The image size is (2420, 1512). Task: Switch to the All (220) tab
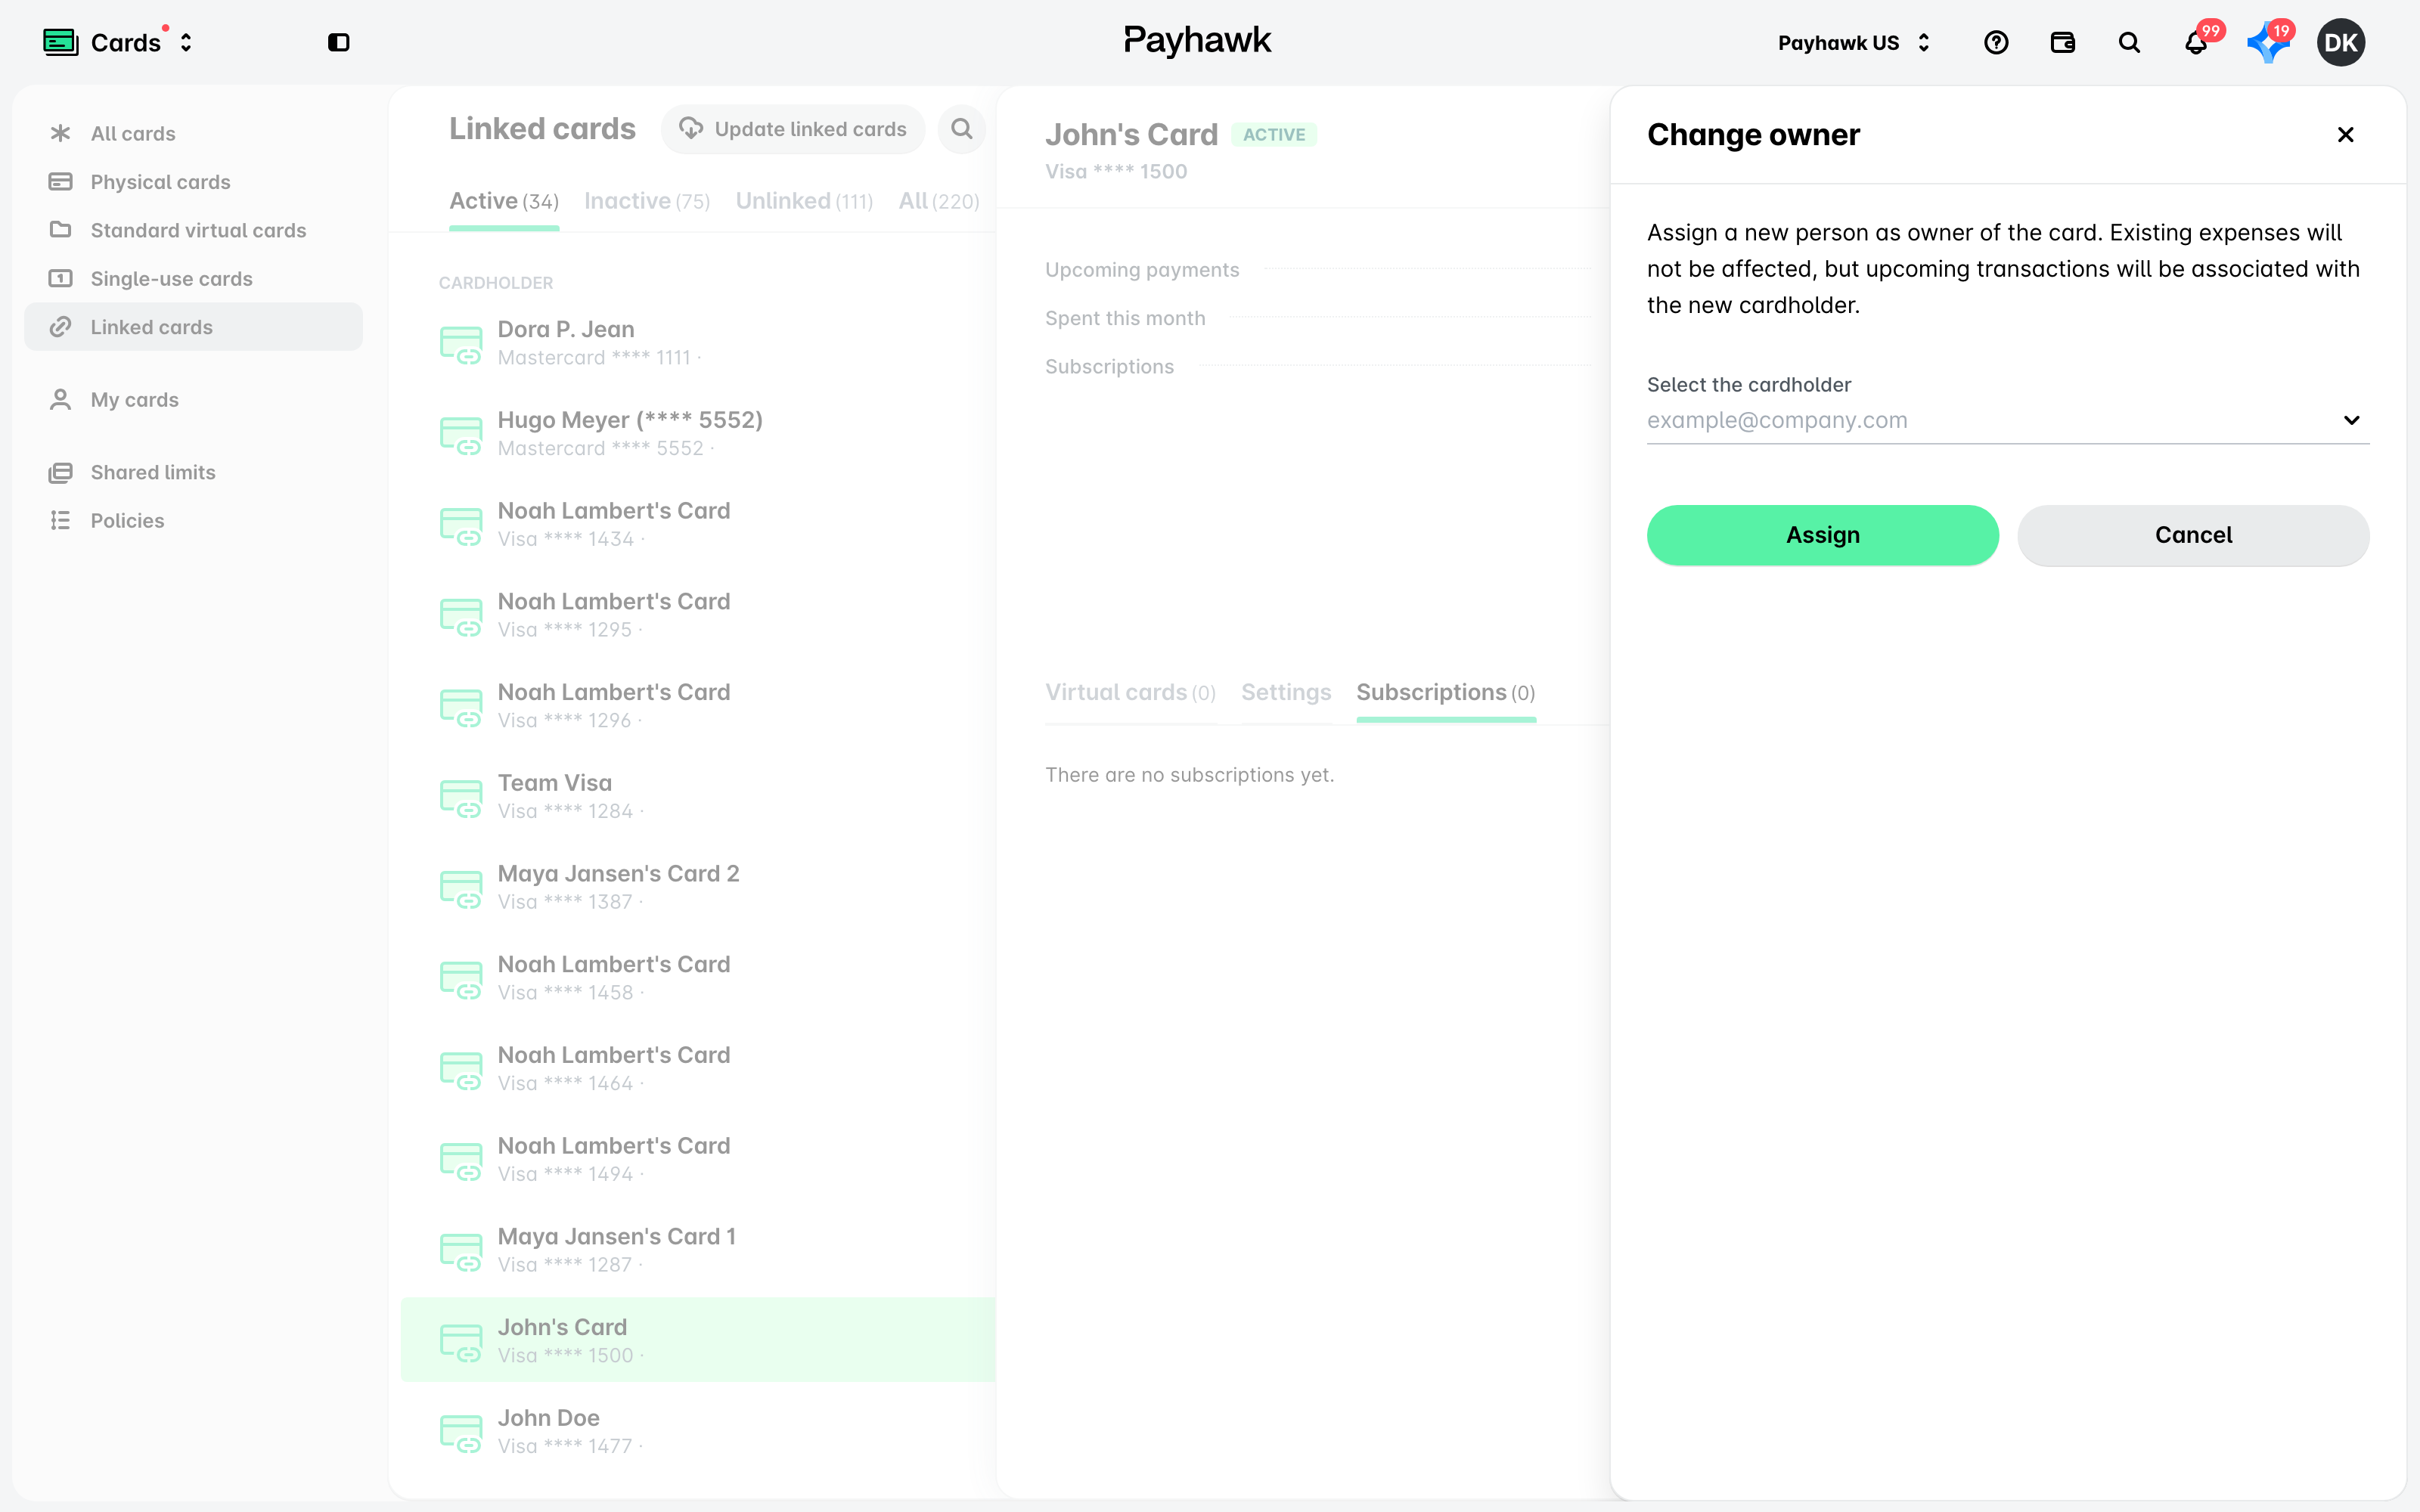tap(938, 201)
